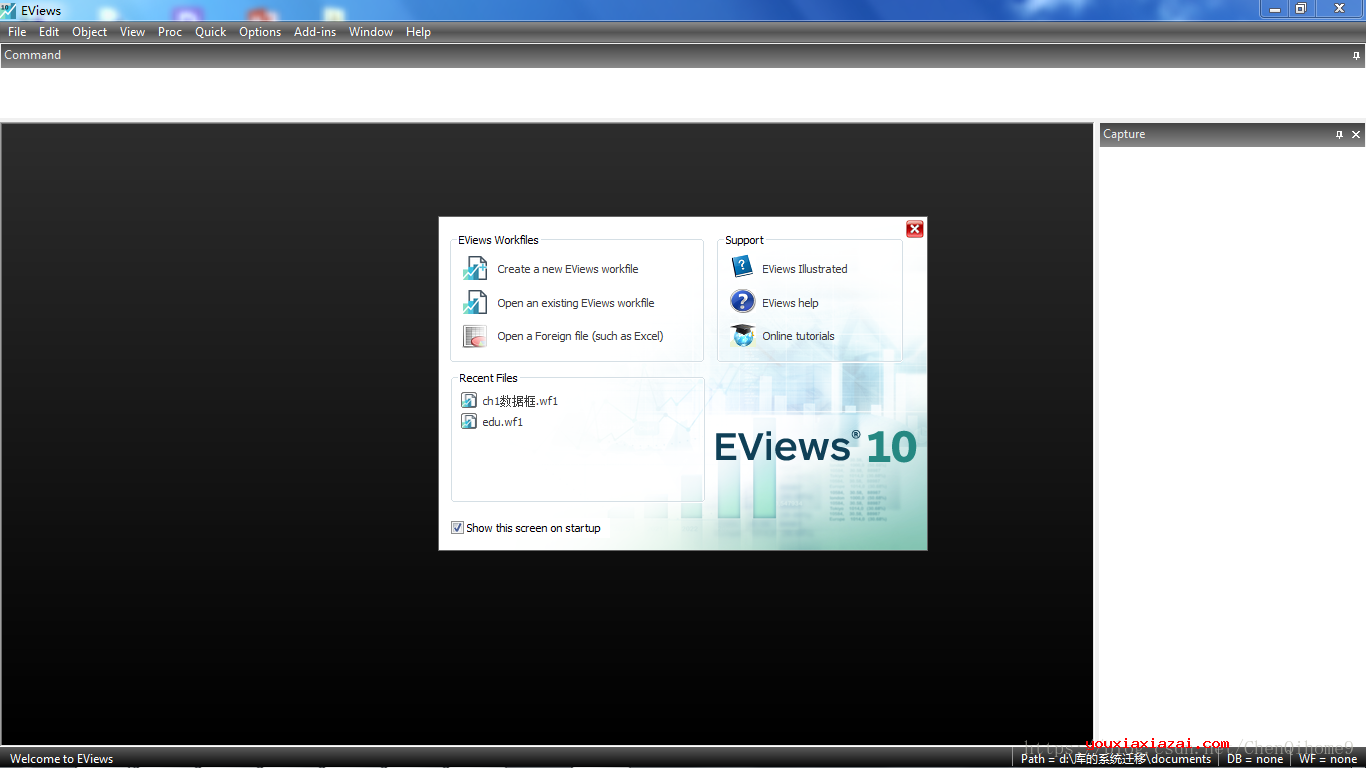Click the Path entry in status bar
The image size is (1366, 768).
pyautogui.click(x=1116, y=759)
